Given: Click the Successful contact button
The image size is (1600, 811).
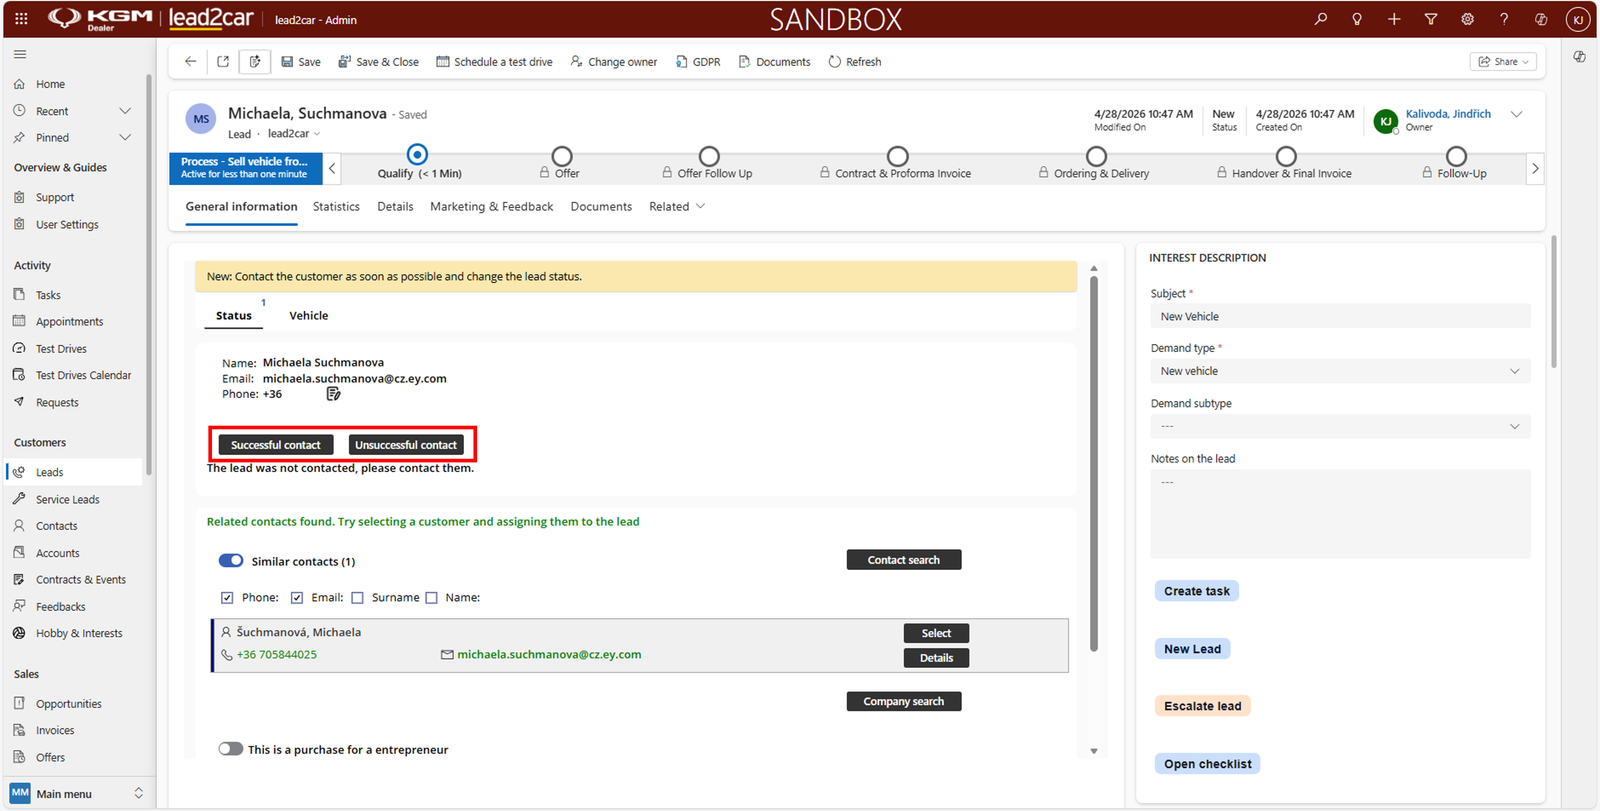Looking at the screenshot, I should click(x=276, y=445).
